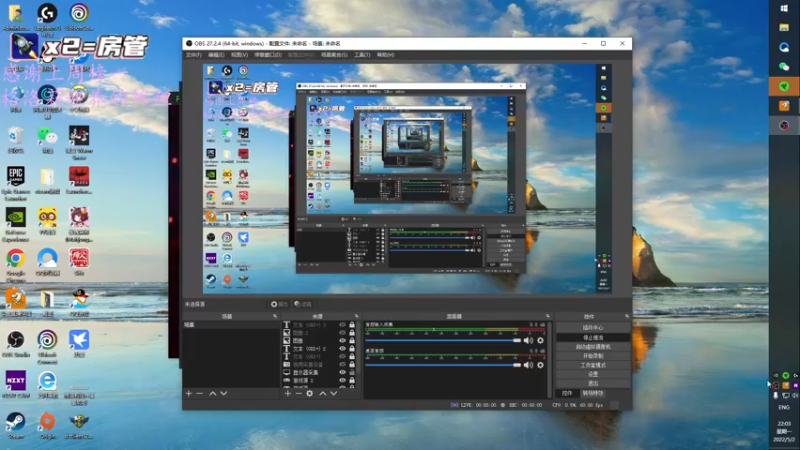Remove the selected scene with minus icon

(199, 393)
